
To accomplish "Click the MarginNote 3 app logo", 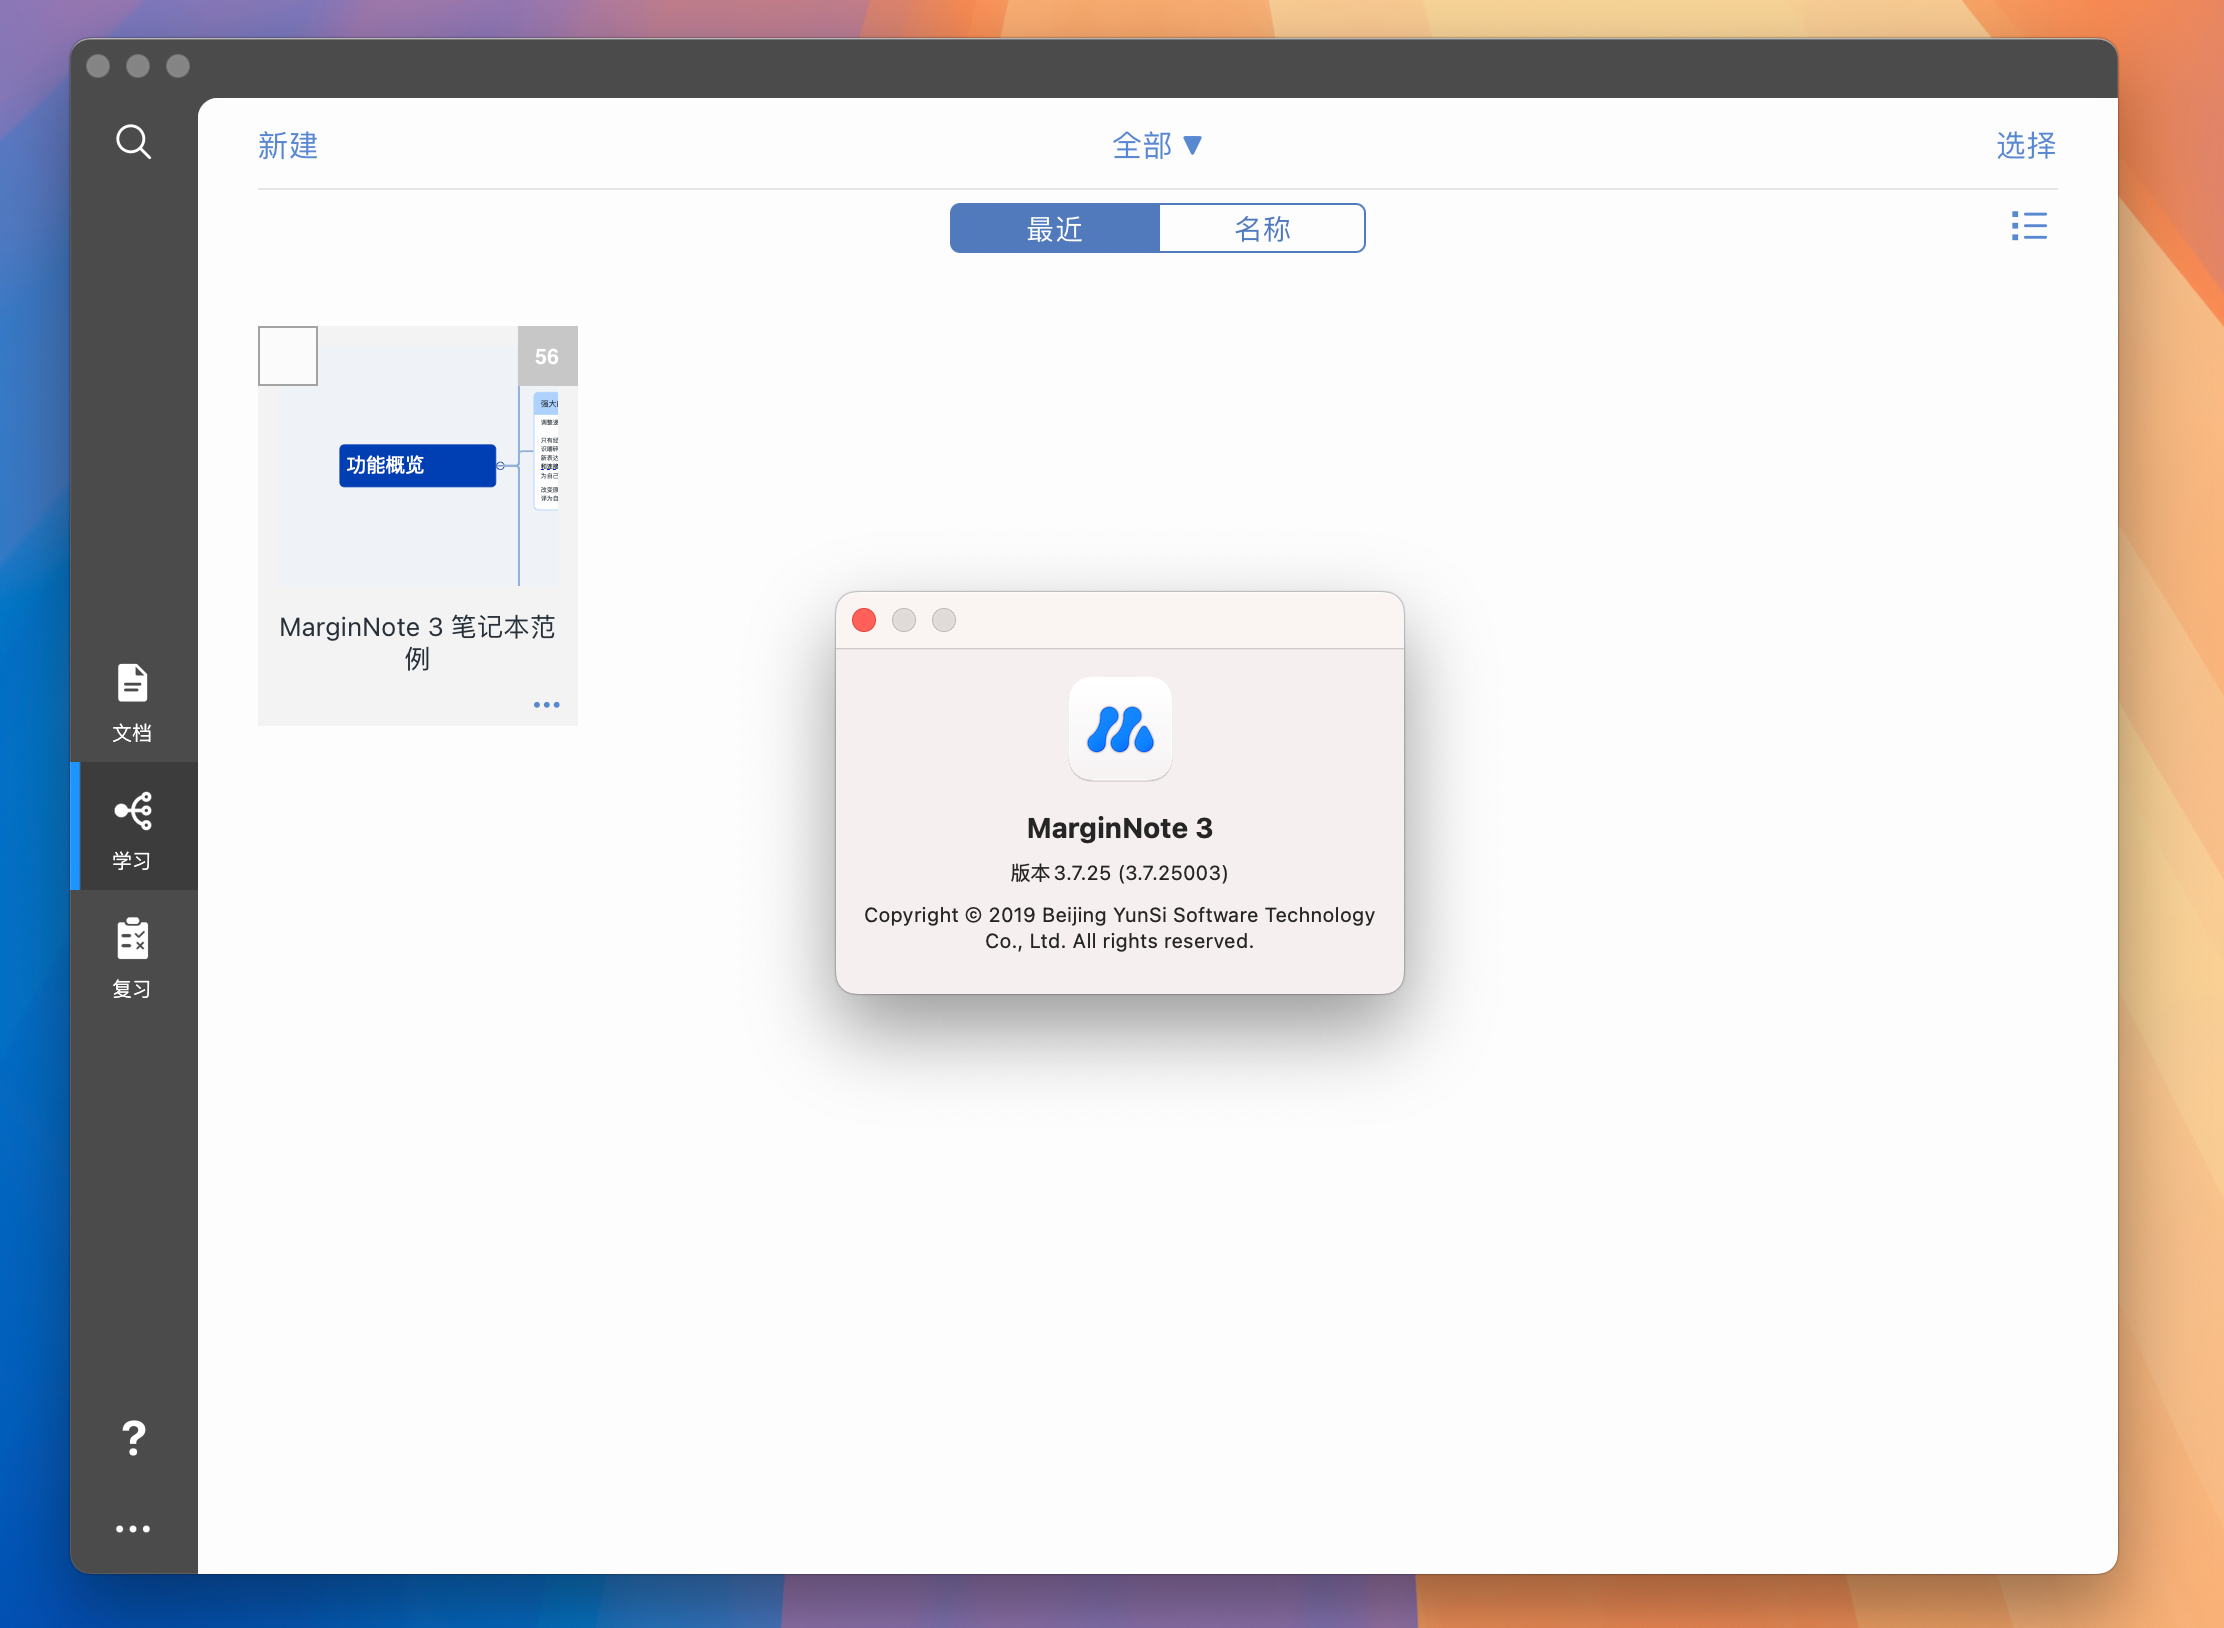I will 1120,729.
